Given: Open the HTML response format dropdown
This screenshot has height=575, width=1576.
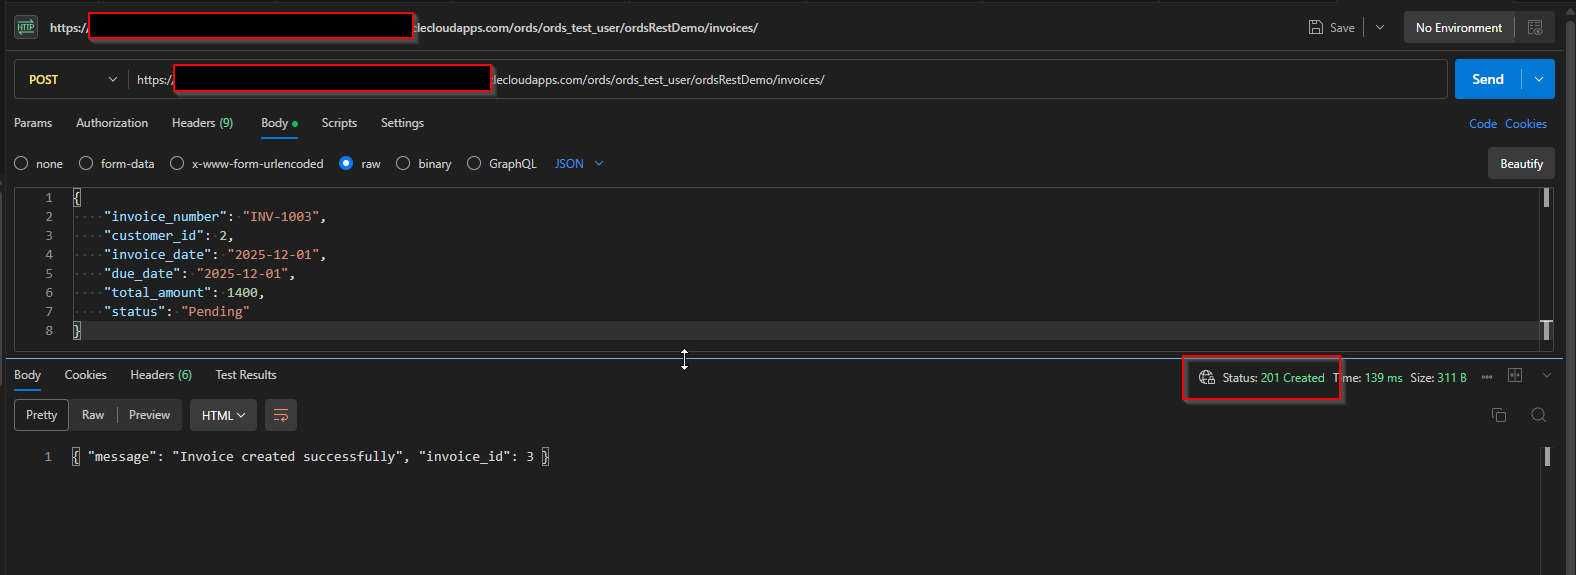Looking at the screenshot, I should pos(223,415).
